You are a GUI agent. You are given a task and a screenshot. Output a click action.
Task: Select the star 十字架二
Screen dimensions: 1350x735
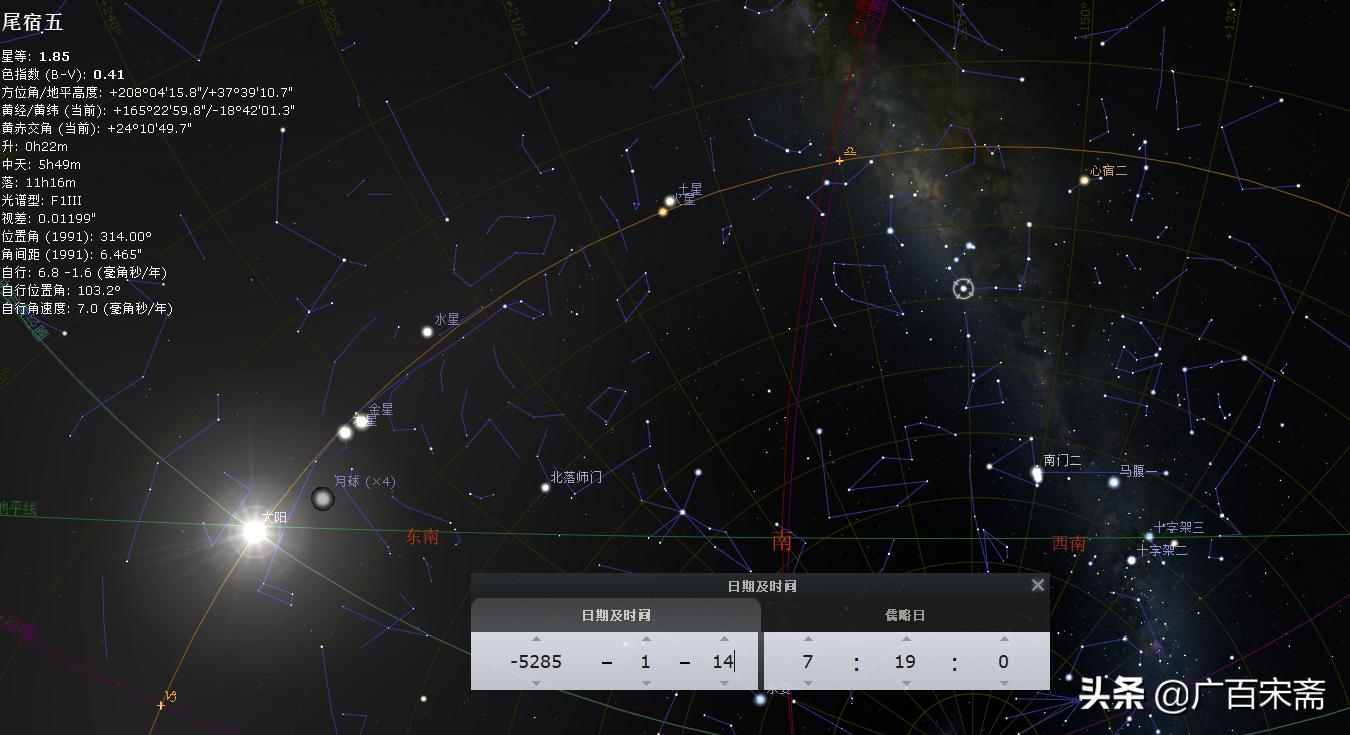click(x=1132, y=560)
